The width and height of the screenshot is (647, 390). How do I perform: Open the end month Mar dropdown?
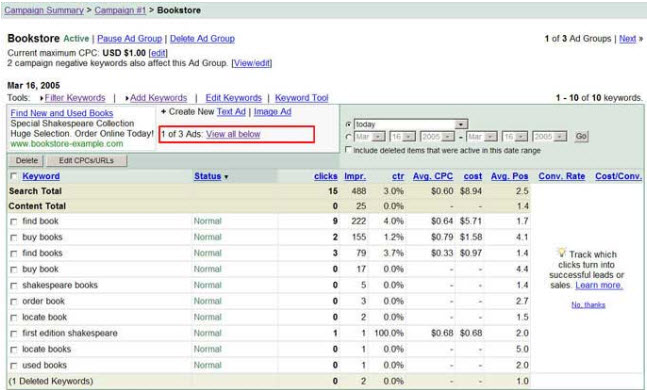click(x=482, y=137)
